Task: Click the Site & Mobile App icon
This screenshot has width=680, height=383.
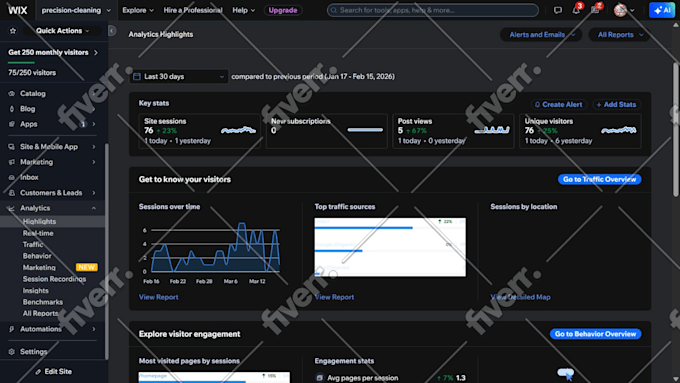Action: point(11,147)
